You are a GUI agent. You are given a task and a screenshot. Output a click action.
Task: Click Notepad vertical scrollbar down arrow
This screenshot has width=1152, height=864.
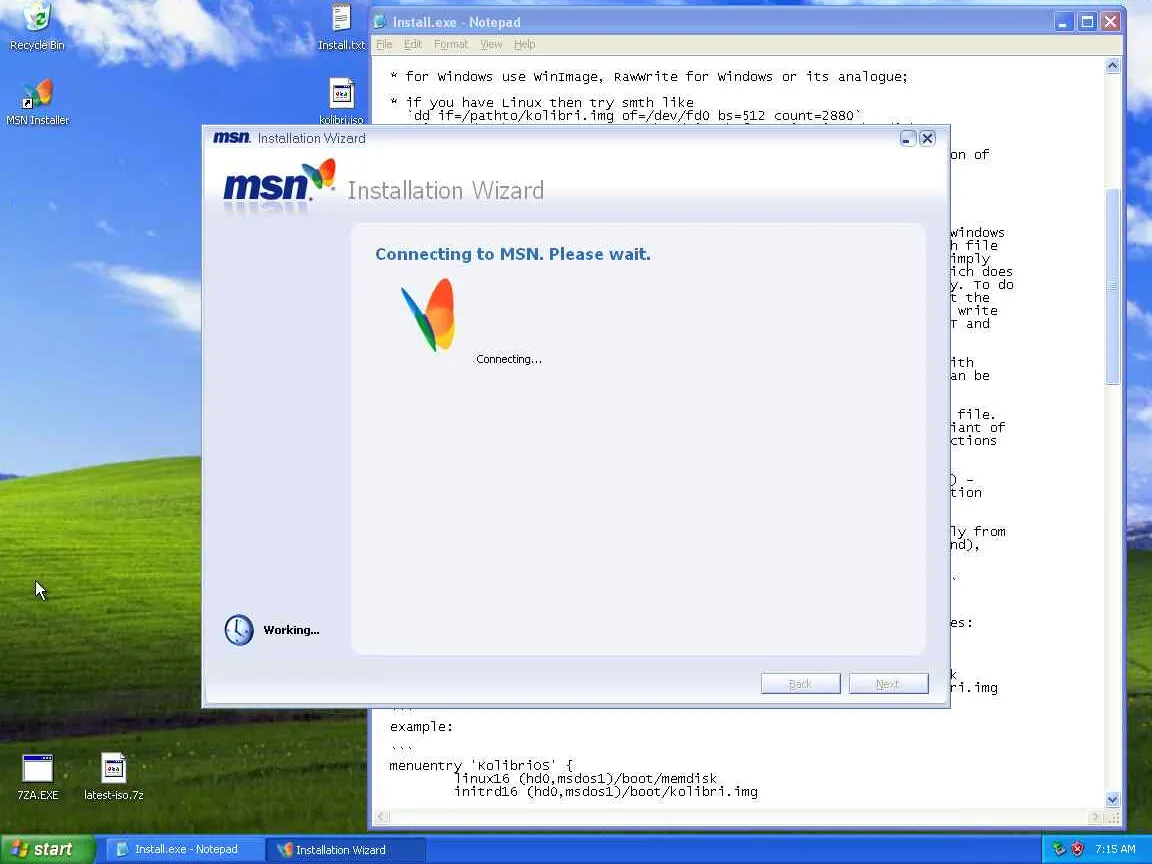click(x=1112, y=800)
